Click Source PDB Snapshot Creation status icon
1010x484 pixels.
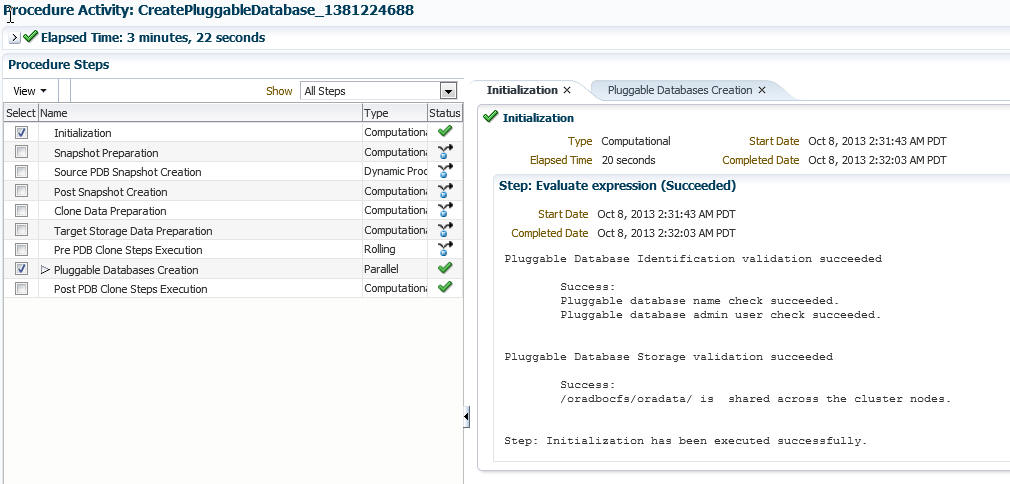coord(444,171)
